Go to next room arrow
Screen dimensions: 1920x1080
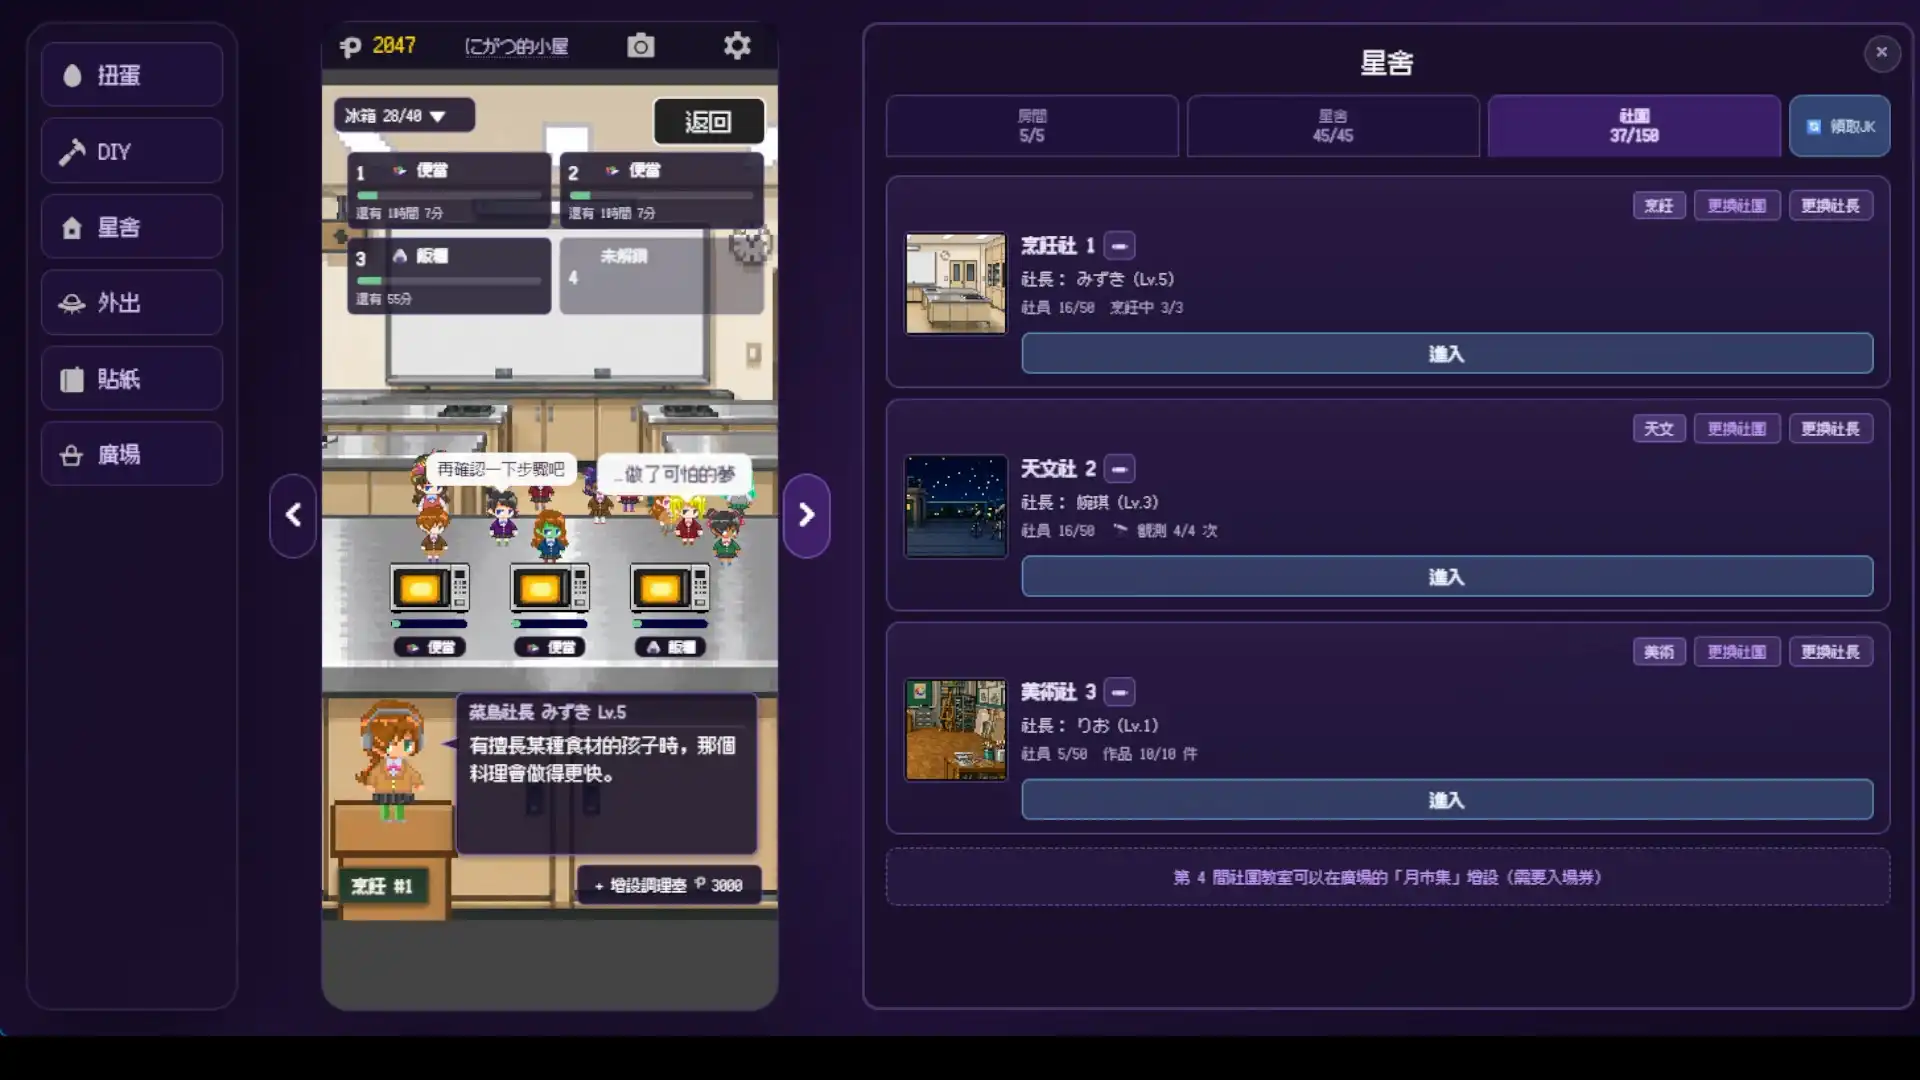click(806, 515)
